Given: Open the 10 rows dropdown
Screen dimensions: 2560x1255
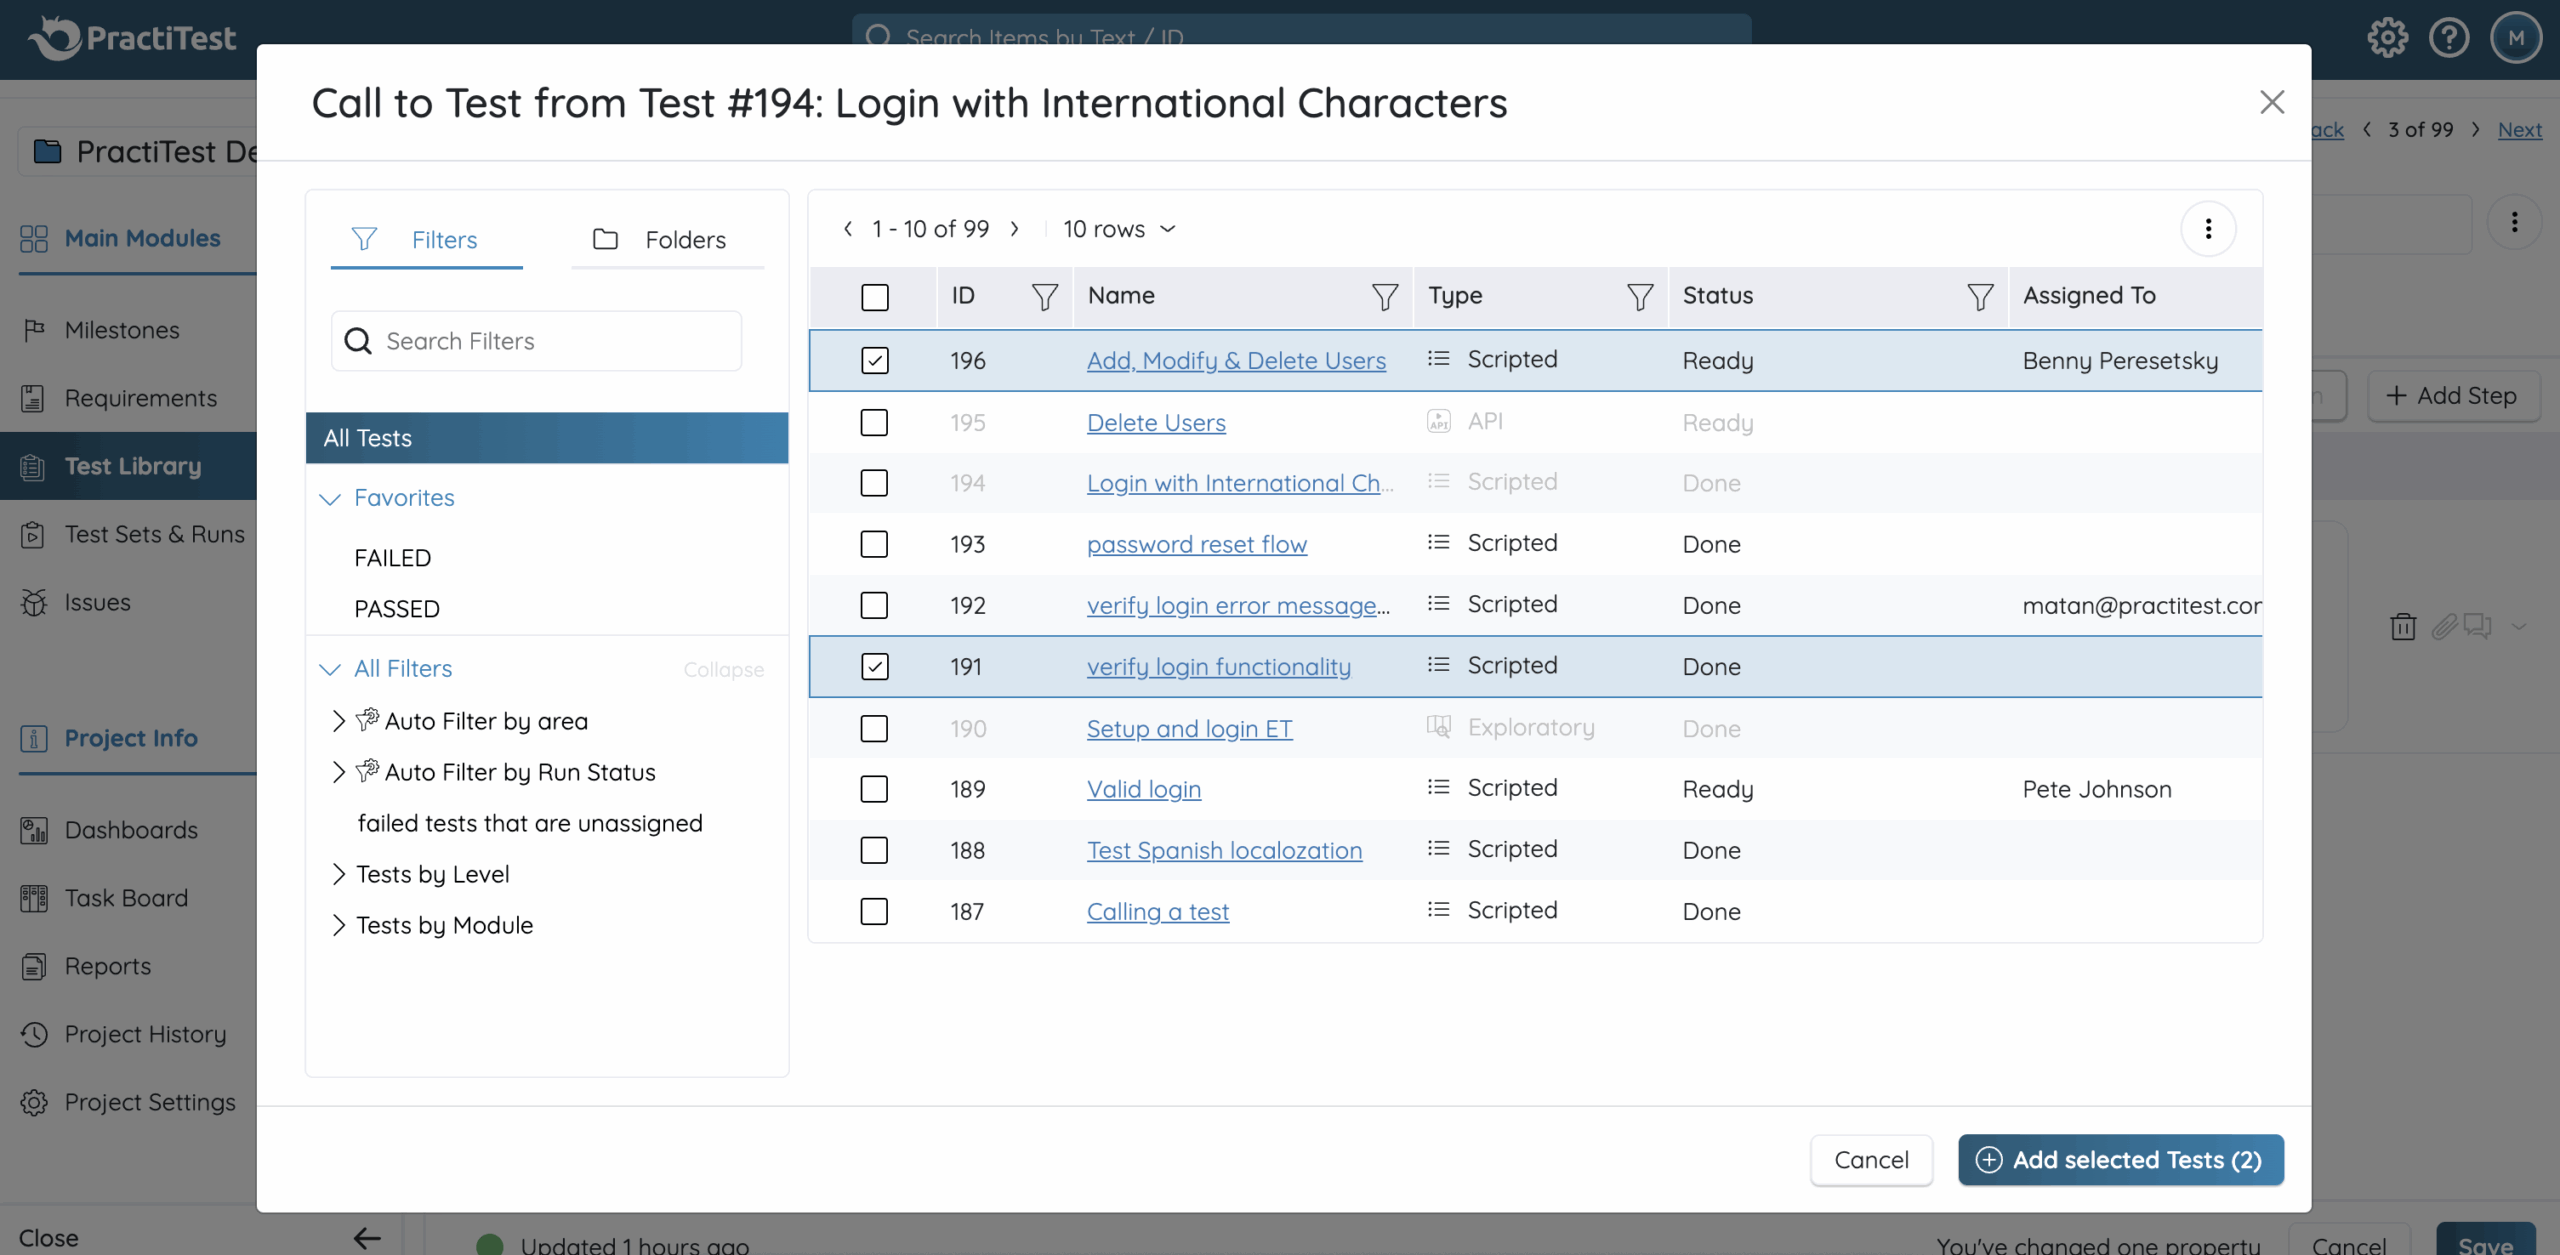Looking at the screenshot, I should [x=1118, y=229].
